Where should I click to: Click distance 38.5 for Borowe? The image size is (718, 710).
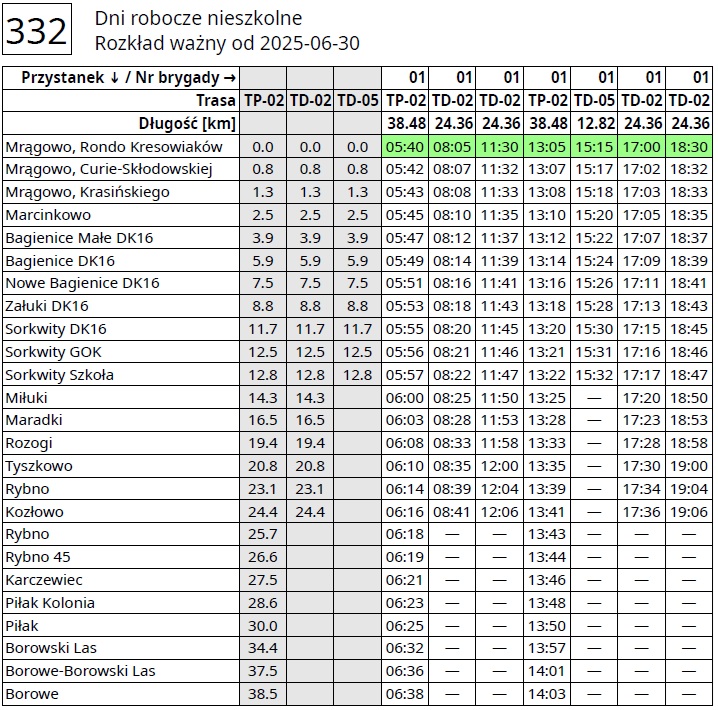coord(263,694)
